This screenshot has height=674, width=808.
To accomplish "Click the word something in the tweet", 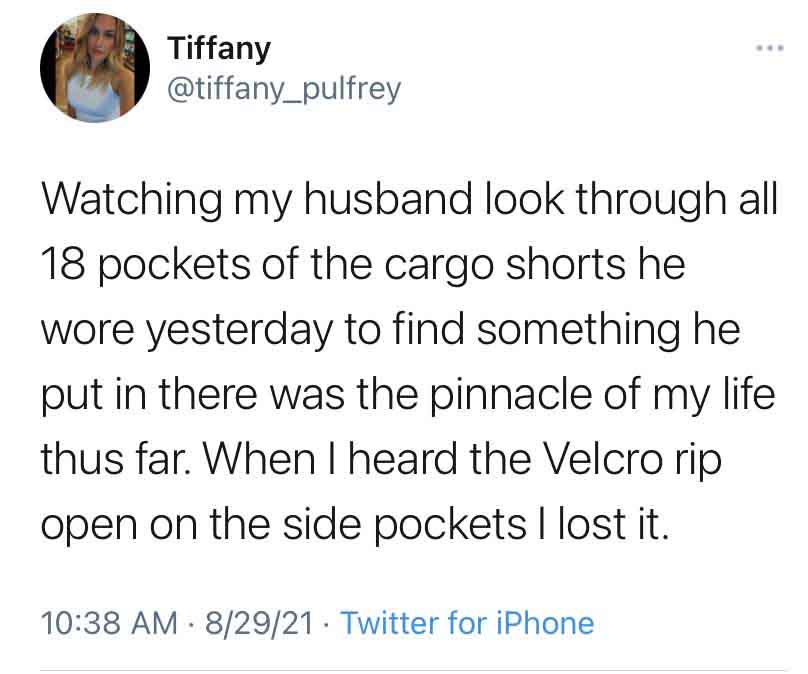I will coord(578,331).
